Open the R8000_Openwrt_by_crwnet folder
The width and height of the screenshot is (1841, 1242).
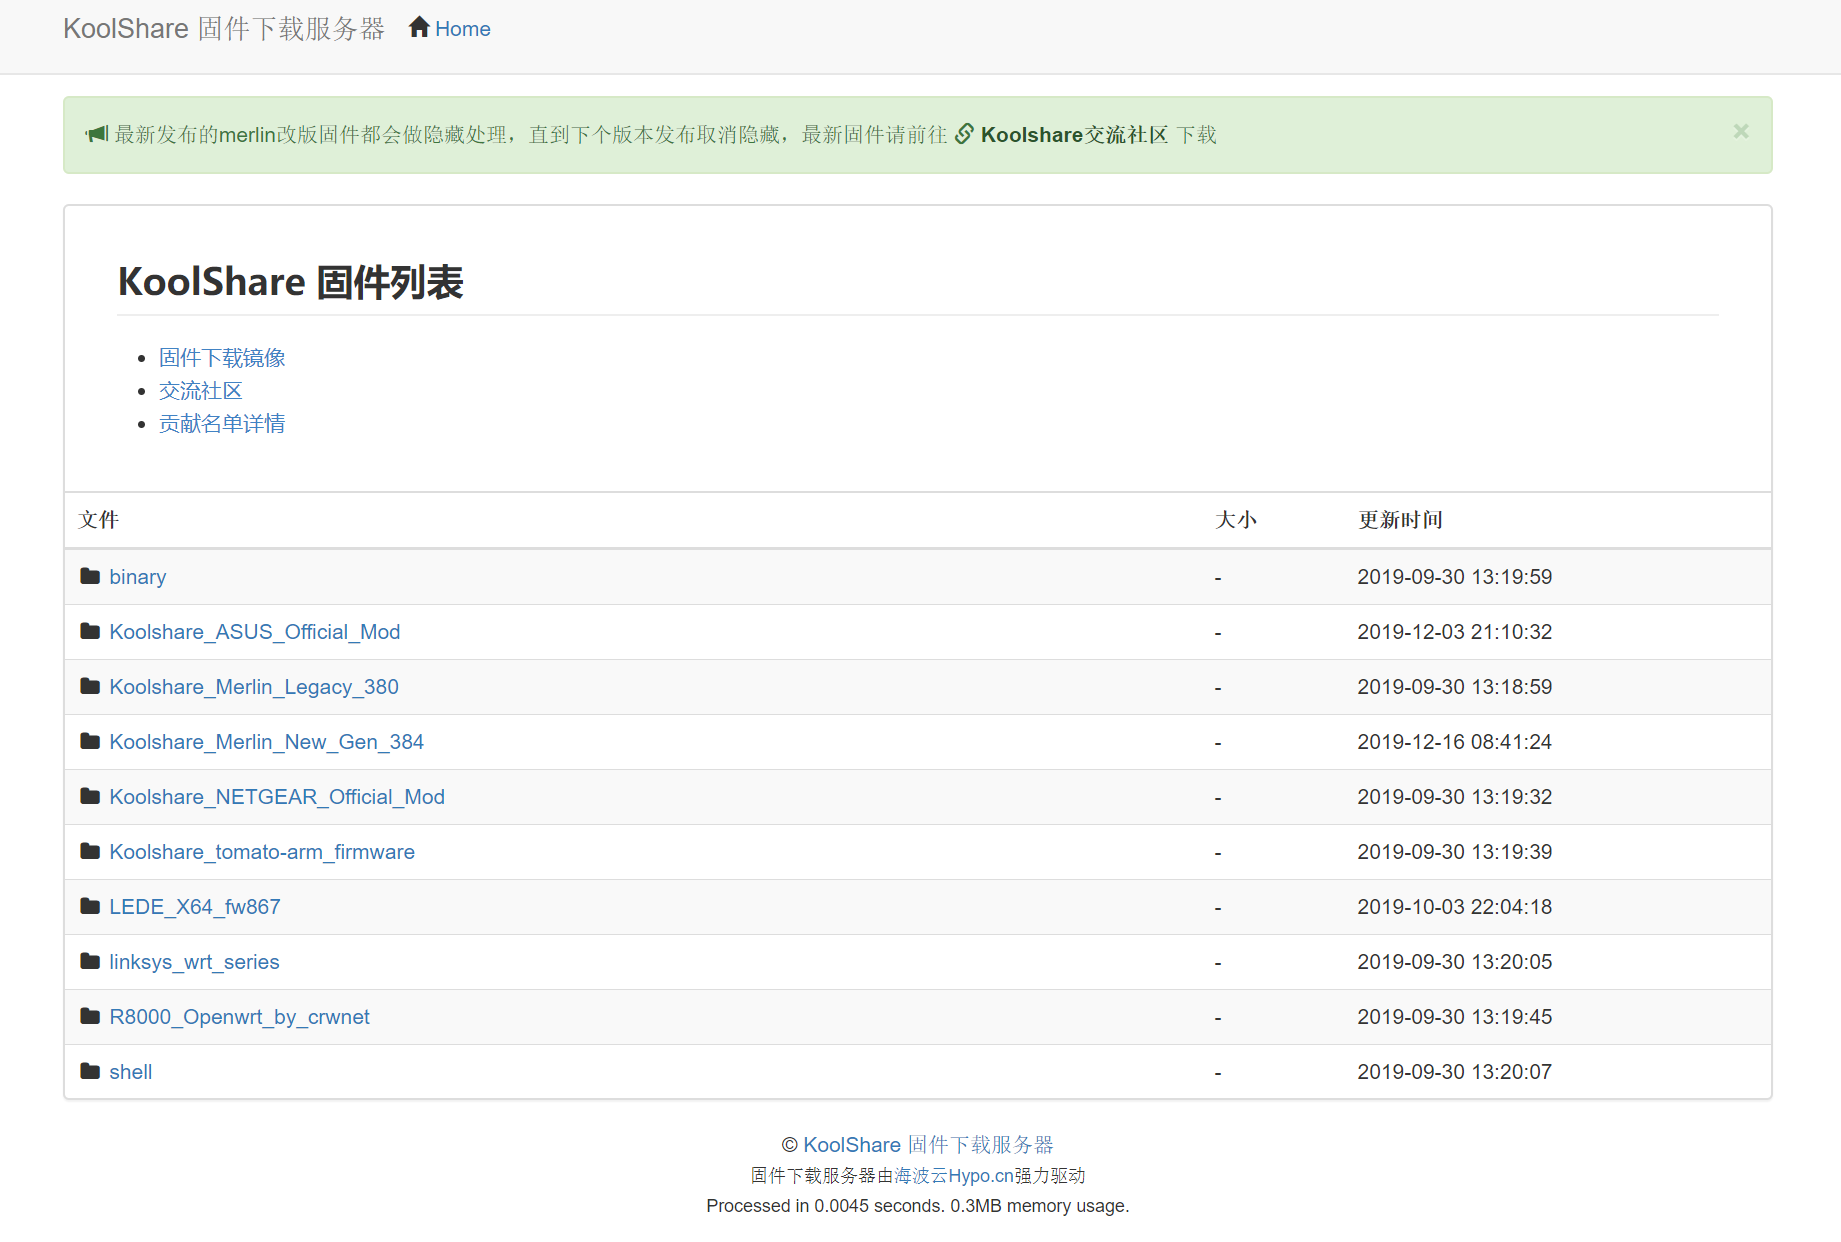point(239,1016)
